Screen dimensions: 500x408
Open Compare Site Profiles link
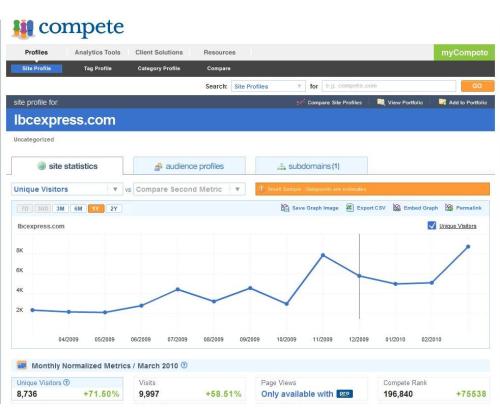[334, 102]
